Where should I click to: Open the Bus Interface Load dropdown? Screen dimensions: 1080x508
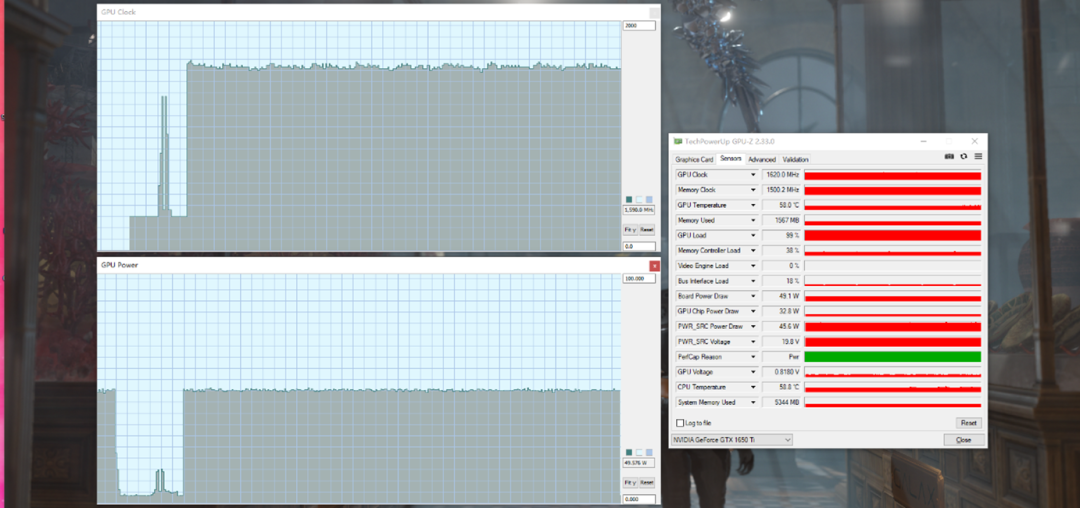753,281
